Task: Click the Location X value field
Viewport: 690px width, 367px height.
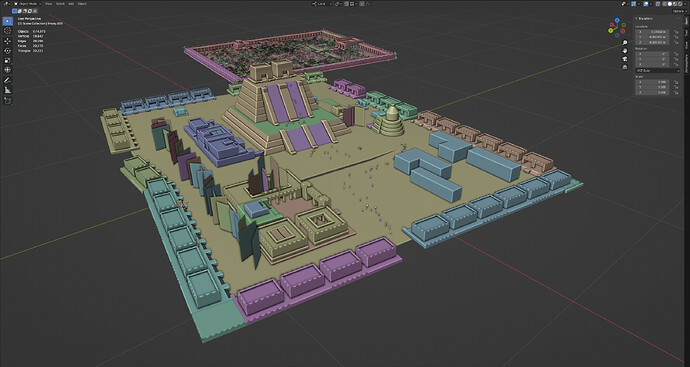Action: (x=652, y=32)
